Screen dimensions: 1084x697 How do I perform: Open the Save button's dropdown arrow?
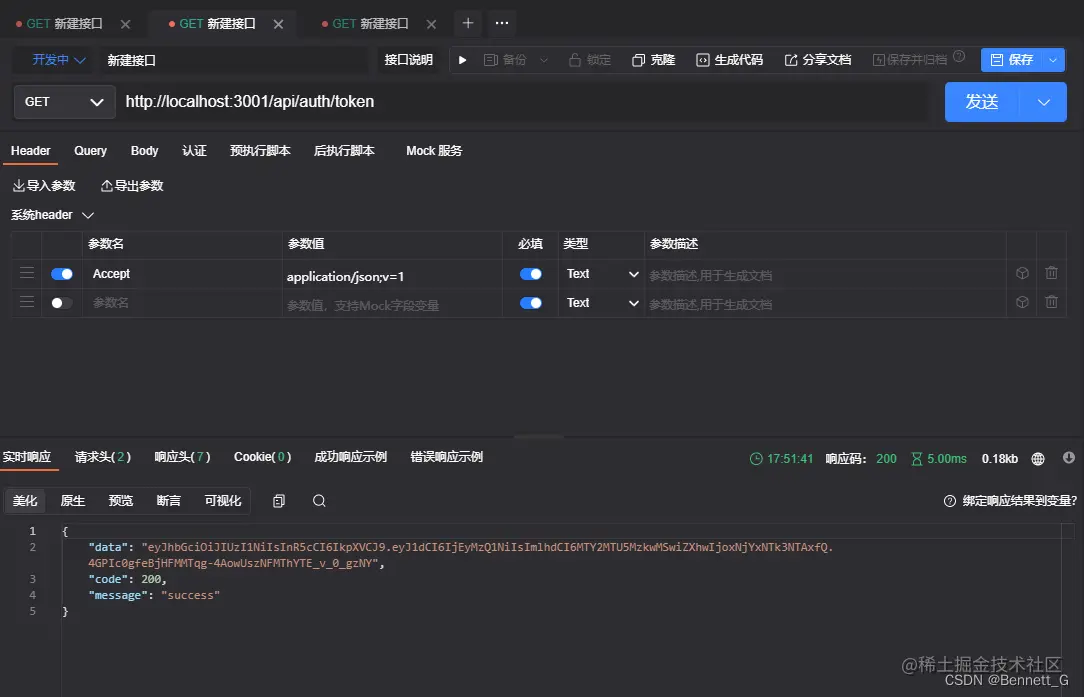[1052, 59]
